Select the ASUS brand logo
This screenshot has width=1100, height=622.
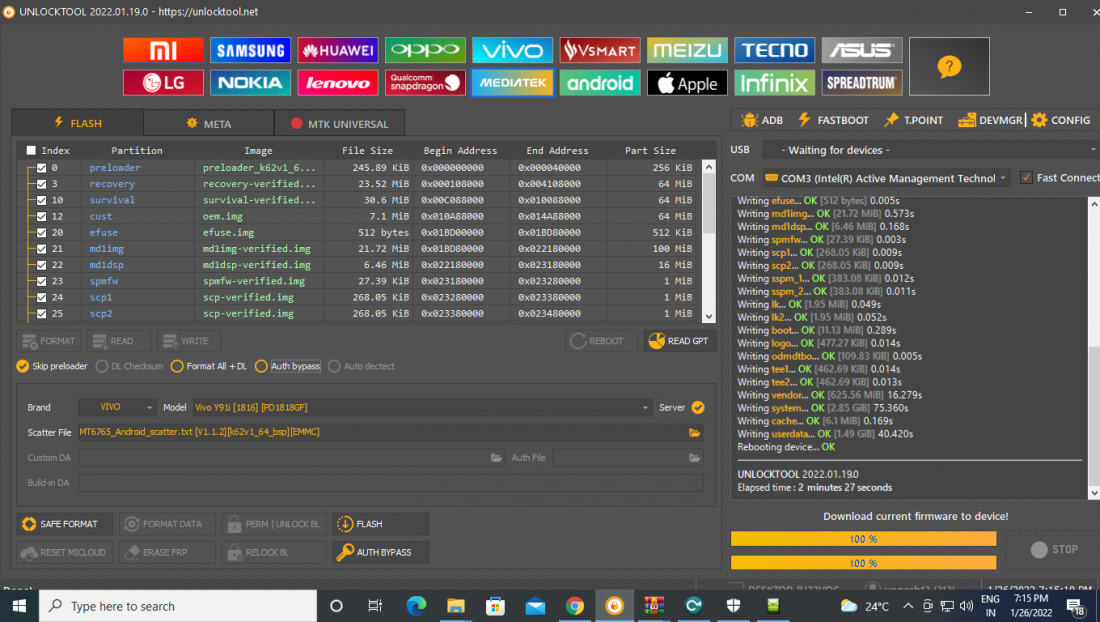(861, 50)
